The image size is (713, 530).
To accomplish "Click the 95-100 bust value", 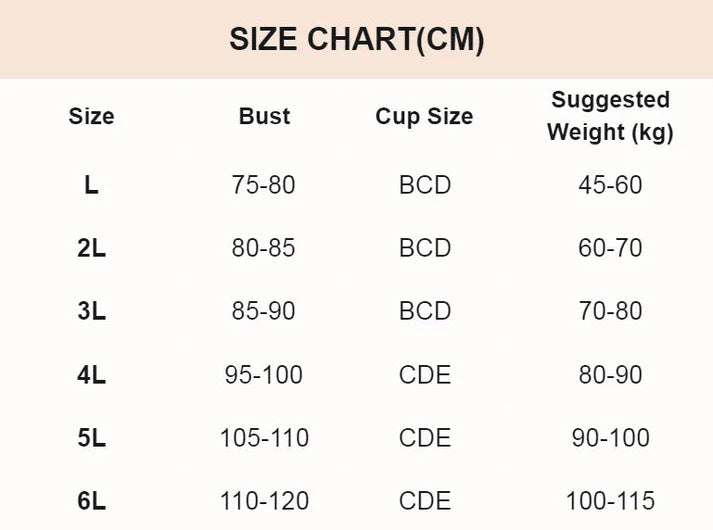I will point(264,375).
